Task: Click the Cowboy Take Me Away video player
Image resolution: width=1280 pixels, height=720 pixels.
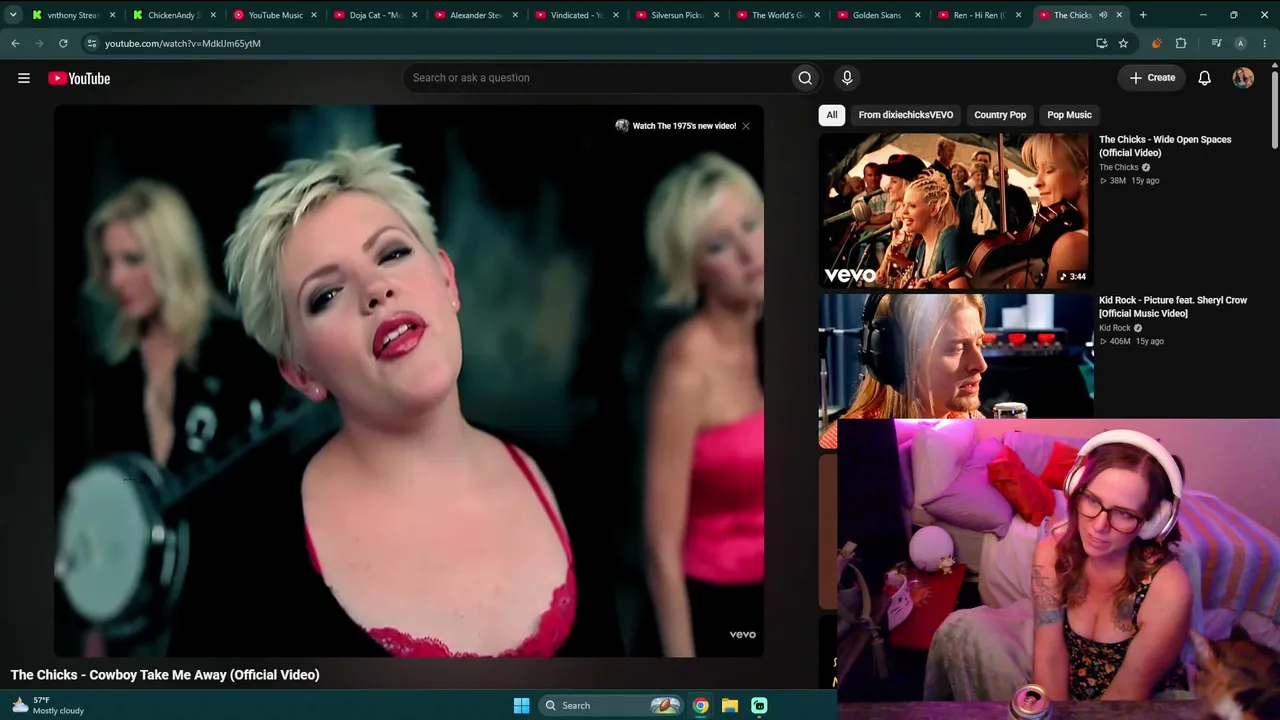Action: [409, 381]
